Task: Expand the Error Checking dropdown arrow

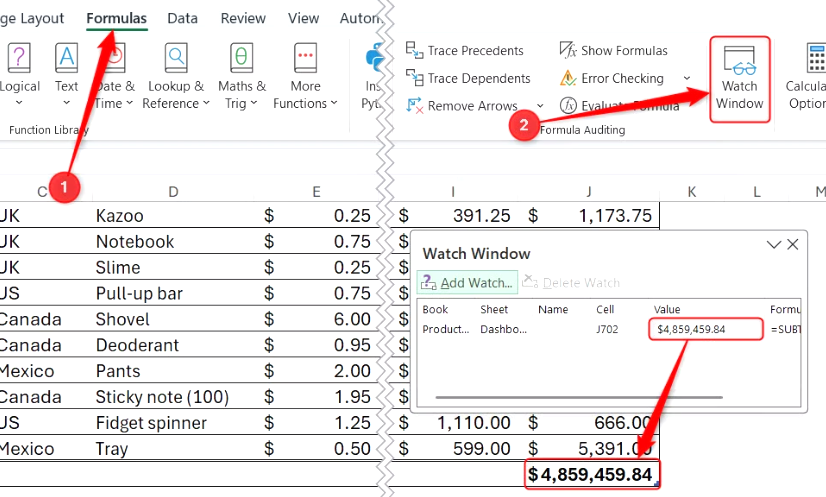Action: click(x=687, y=79)
